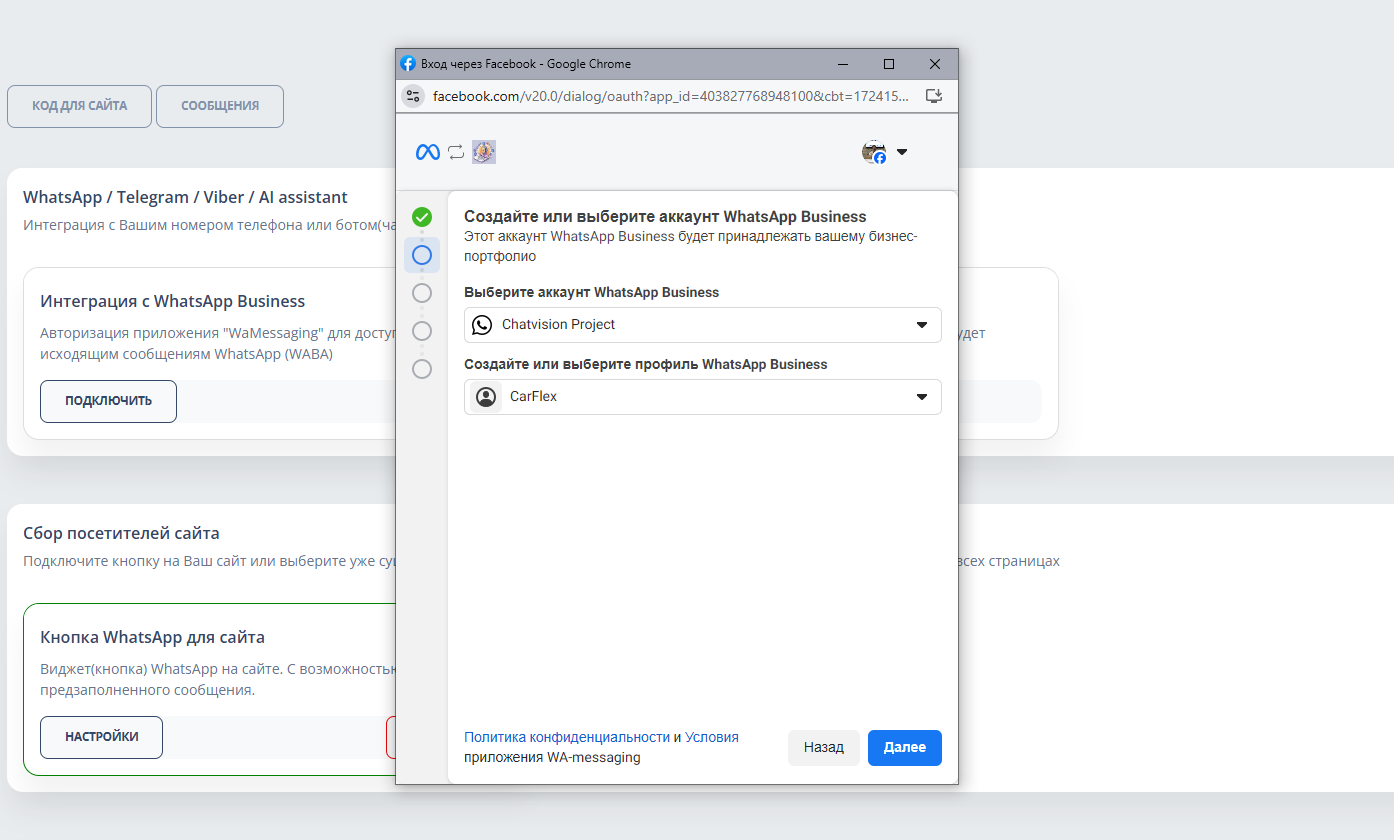
Task: Click the profile icon beside CarFlex
Action: click(x=486, y=397)
